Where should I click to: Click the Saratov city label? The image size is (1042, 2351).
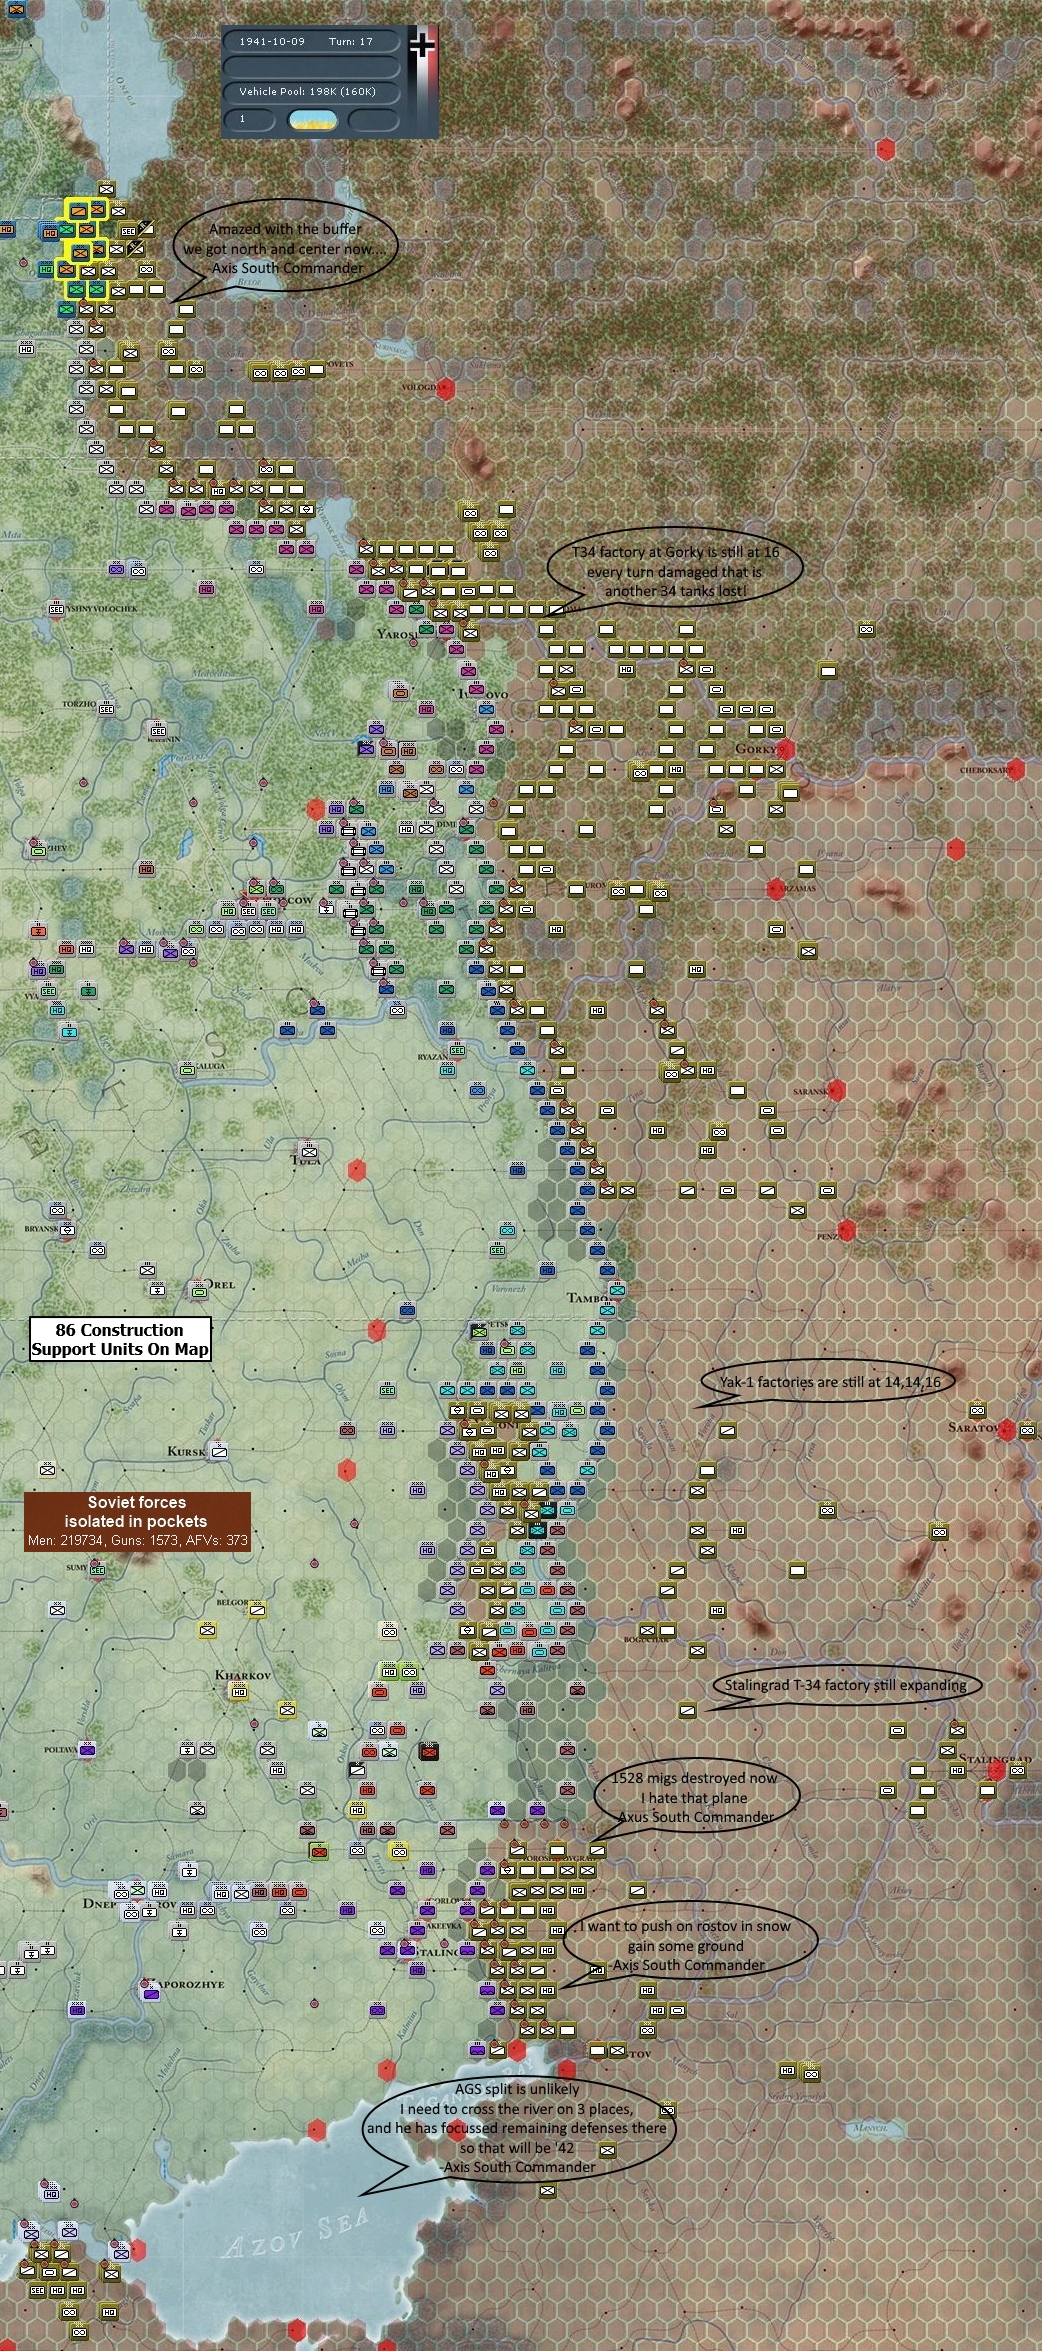point(973,1427)
